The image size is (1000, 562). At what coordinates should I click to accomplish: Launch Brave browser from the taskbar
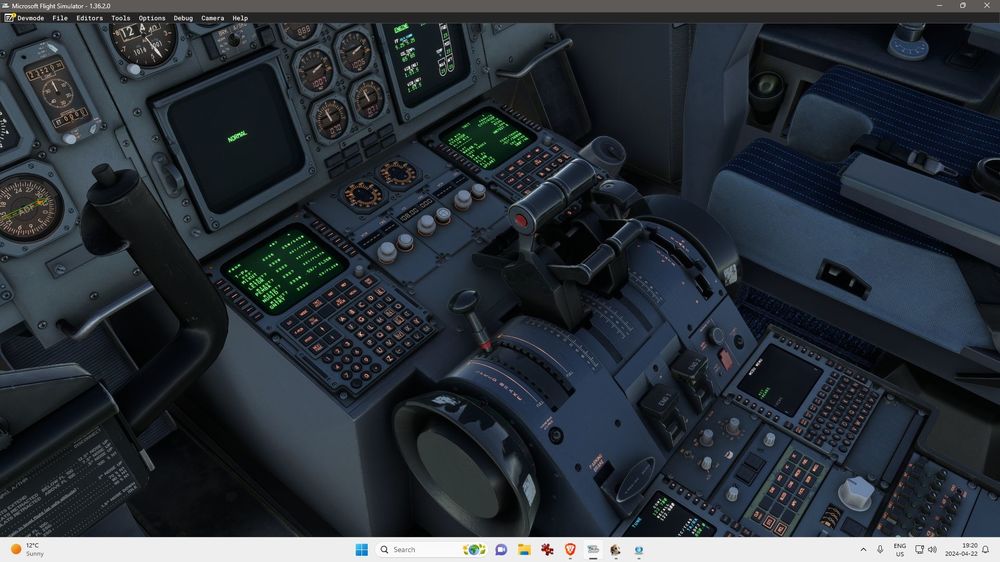(x=570, y=549)
